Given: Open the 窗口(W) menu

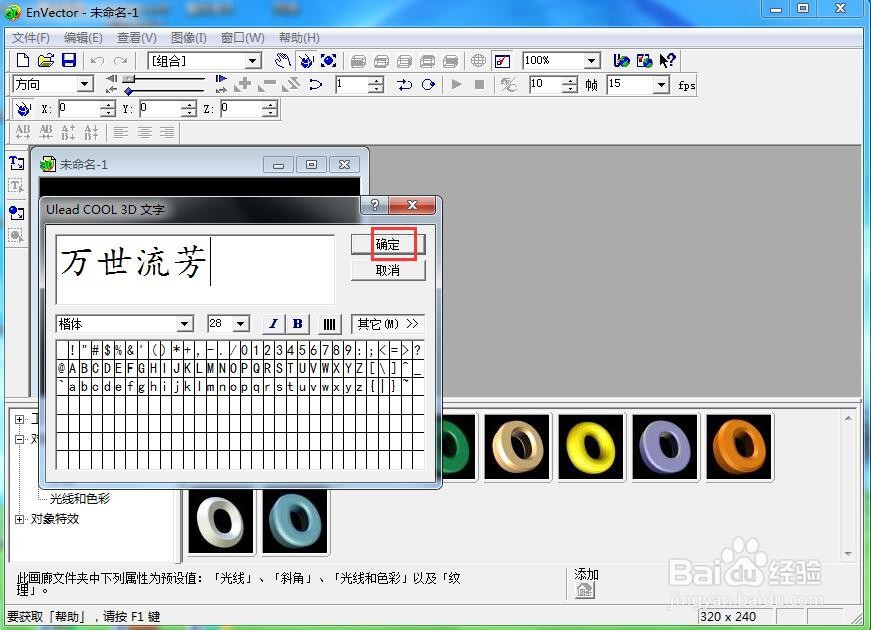Looking at the screenshot, I should tap(243, 38).
